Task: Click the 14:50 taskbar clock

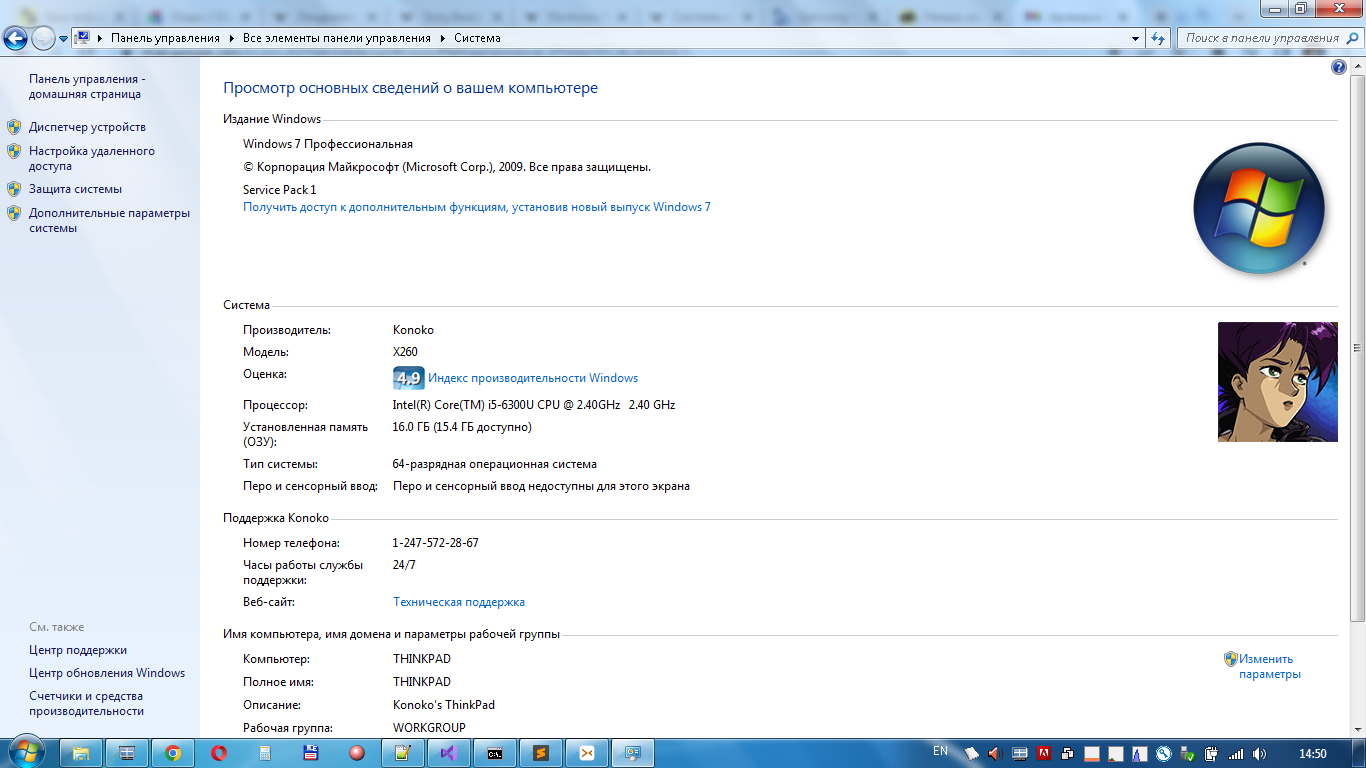Action: 1312,753
